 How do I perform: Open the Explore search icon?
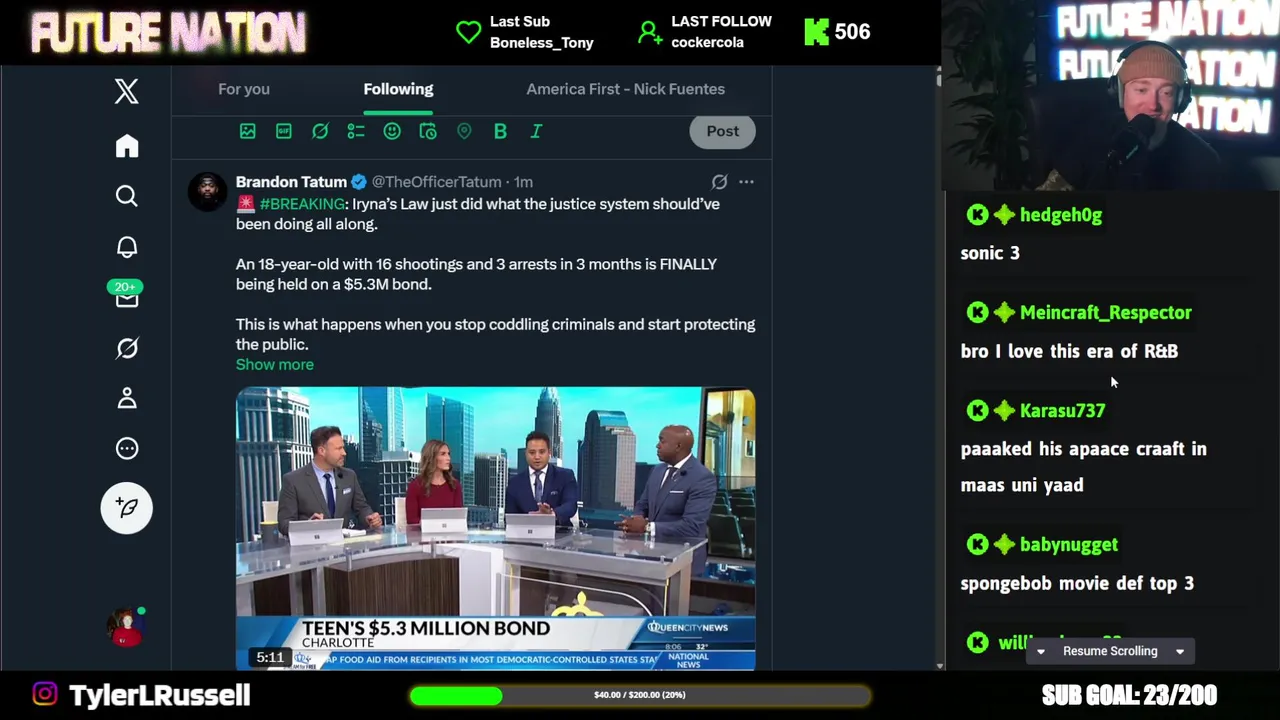pos(126,196)
